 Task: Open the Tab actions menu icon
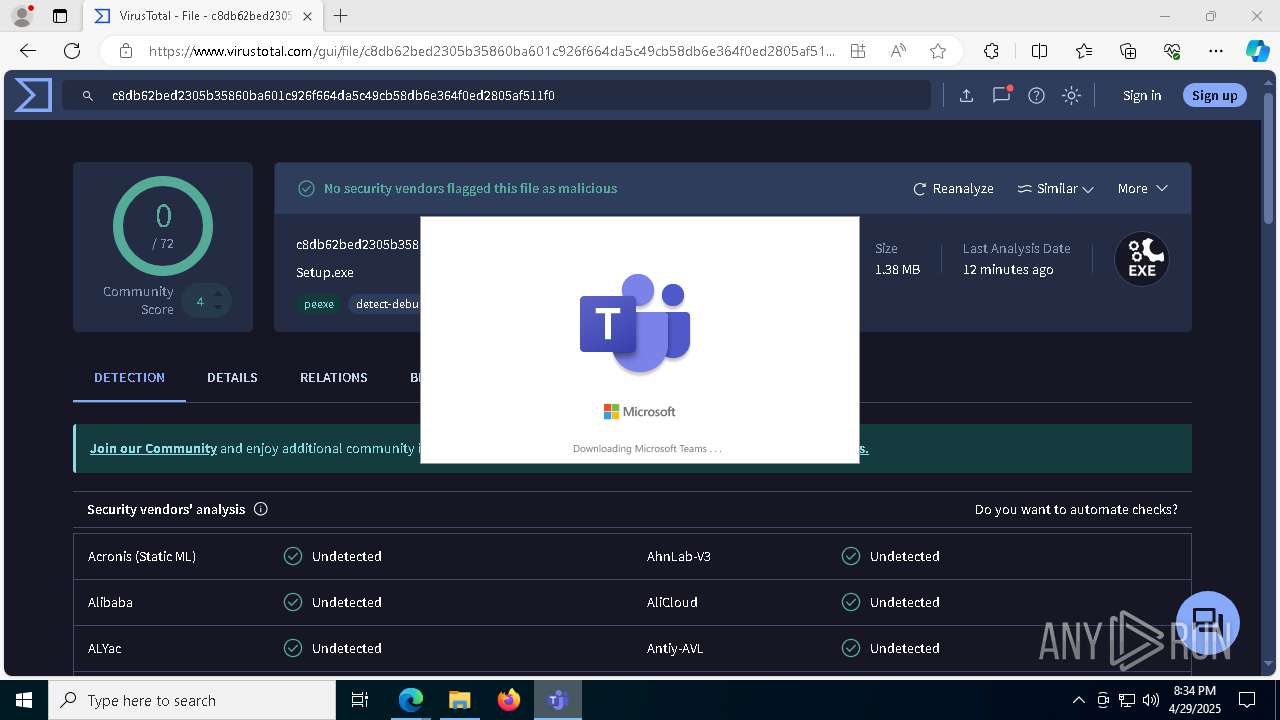coord(60,16)
